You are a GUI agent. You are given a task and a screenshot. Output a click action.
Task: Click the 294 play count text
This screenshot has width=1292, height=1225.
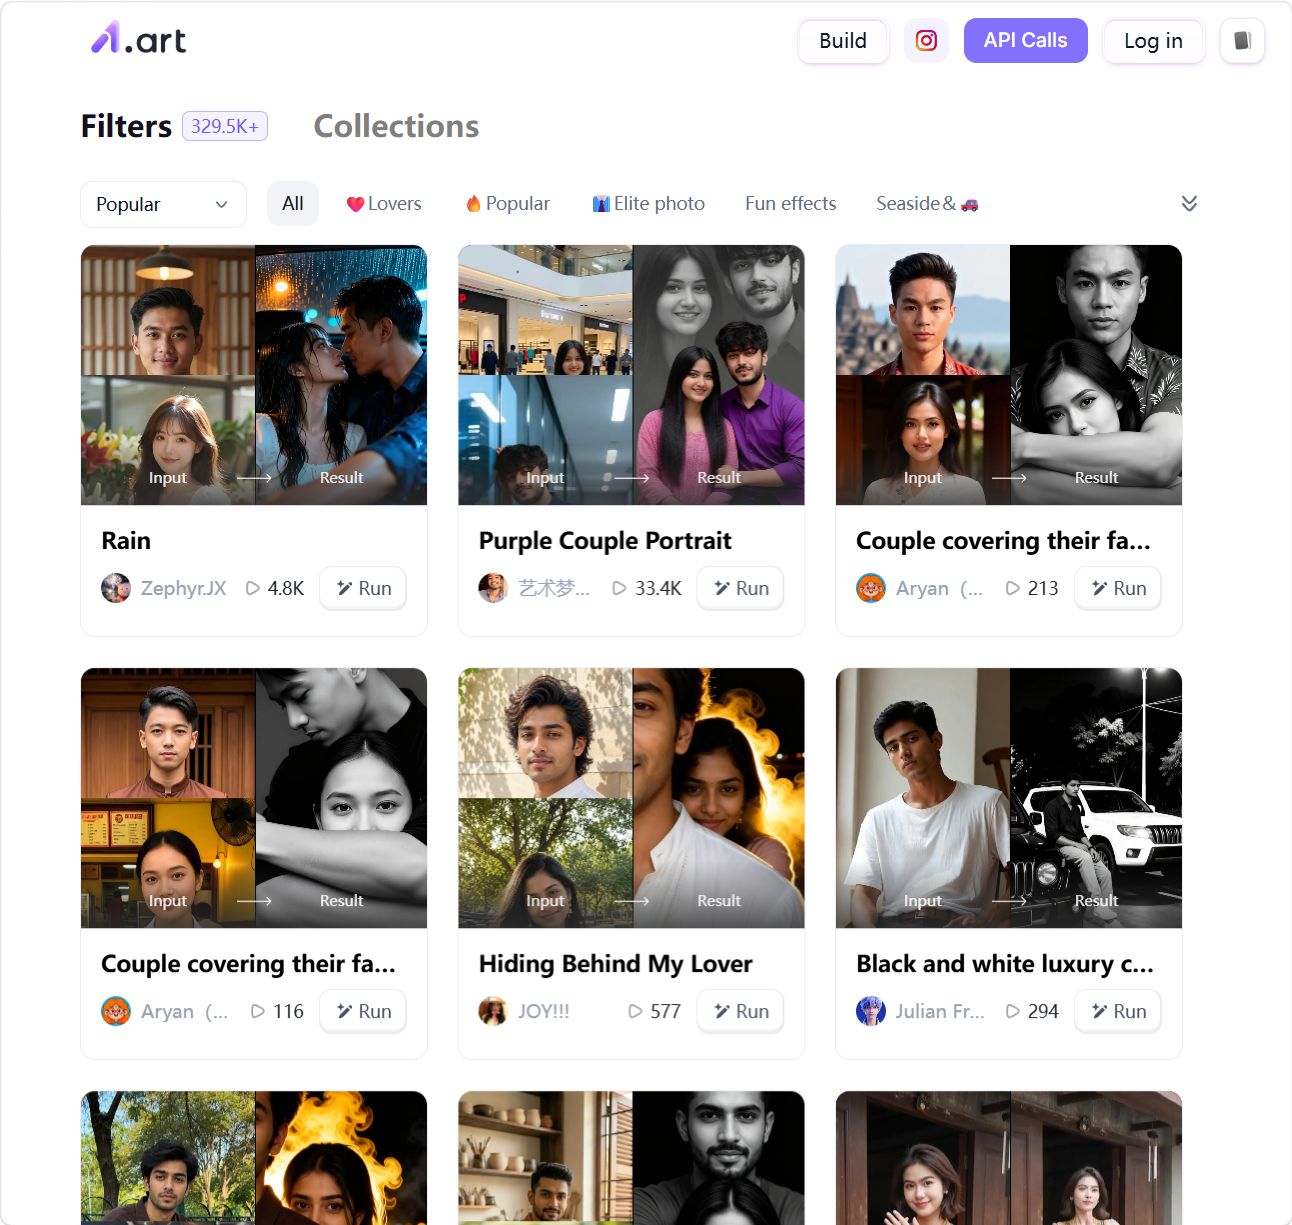coord(1043,1011)
